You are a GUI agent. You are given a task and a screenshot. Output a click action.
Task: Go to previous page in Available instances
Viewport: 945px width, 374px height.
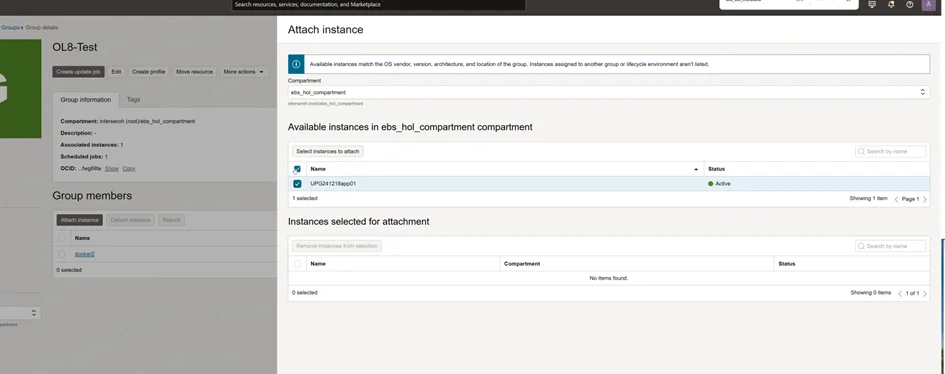coord(896,199)
